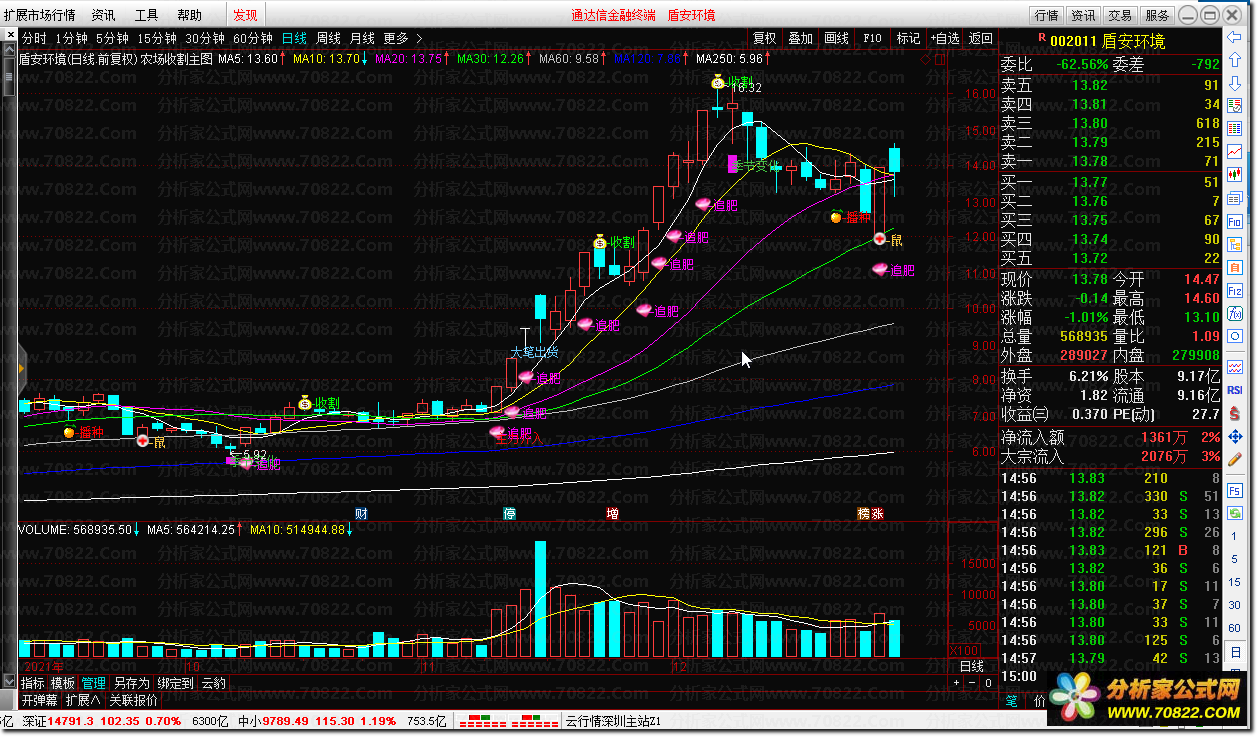Image resolution: width=1259 pixels, height=737 pixels.
Task: Select the 管理 tab below chart
Action: pos(94,683)
